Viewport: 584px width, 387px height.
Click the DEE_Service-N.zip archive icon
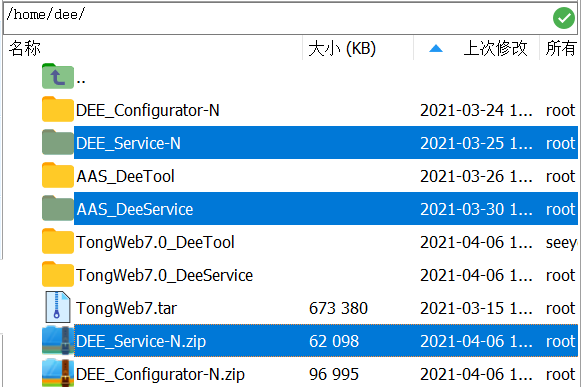click(58, 340)
